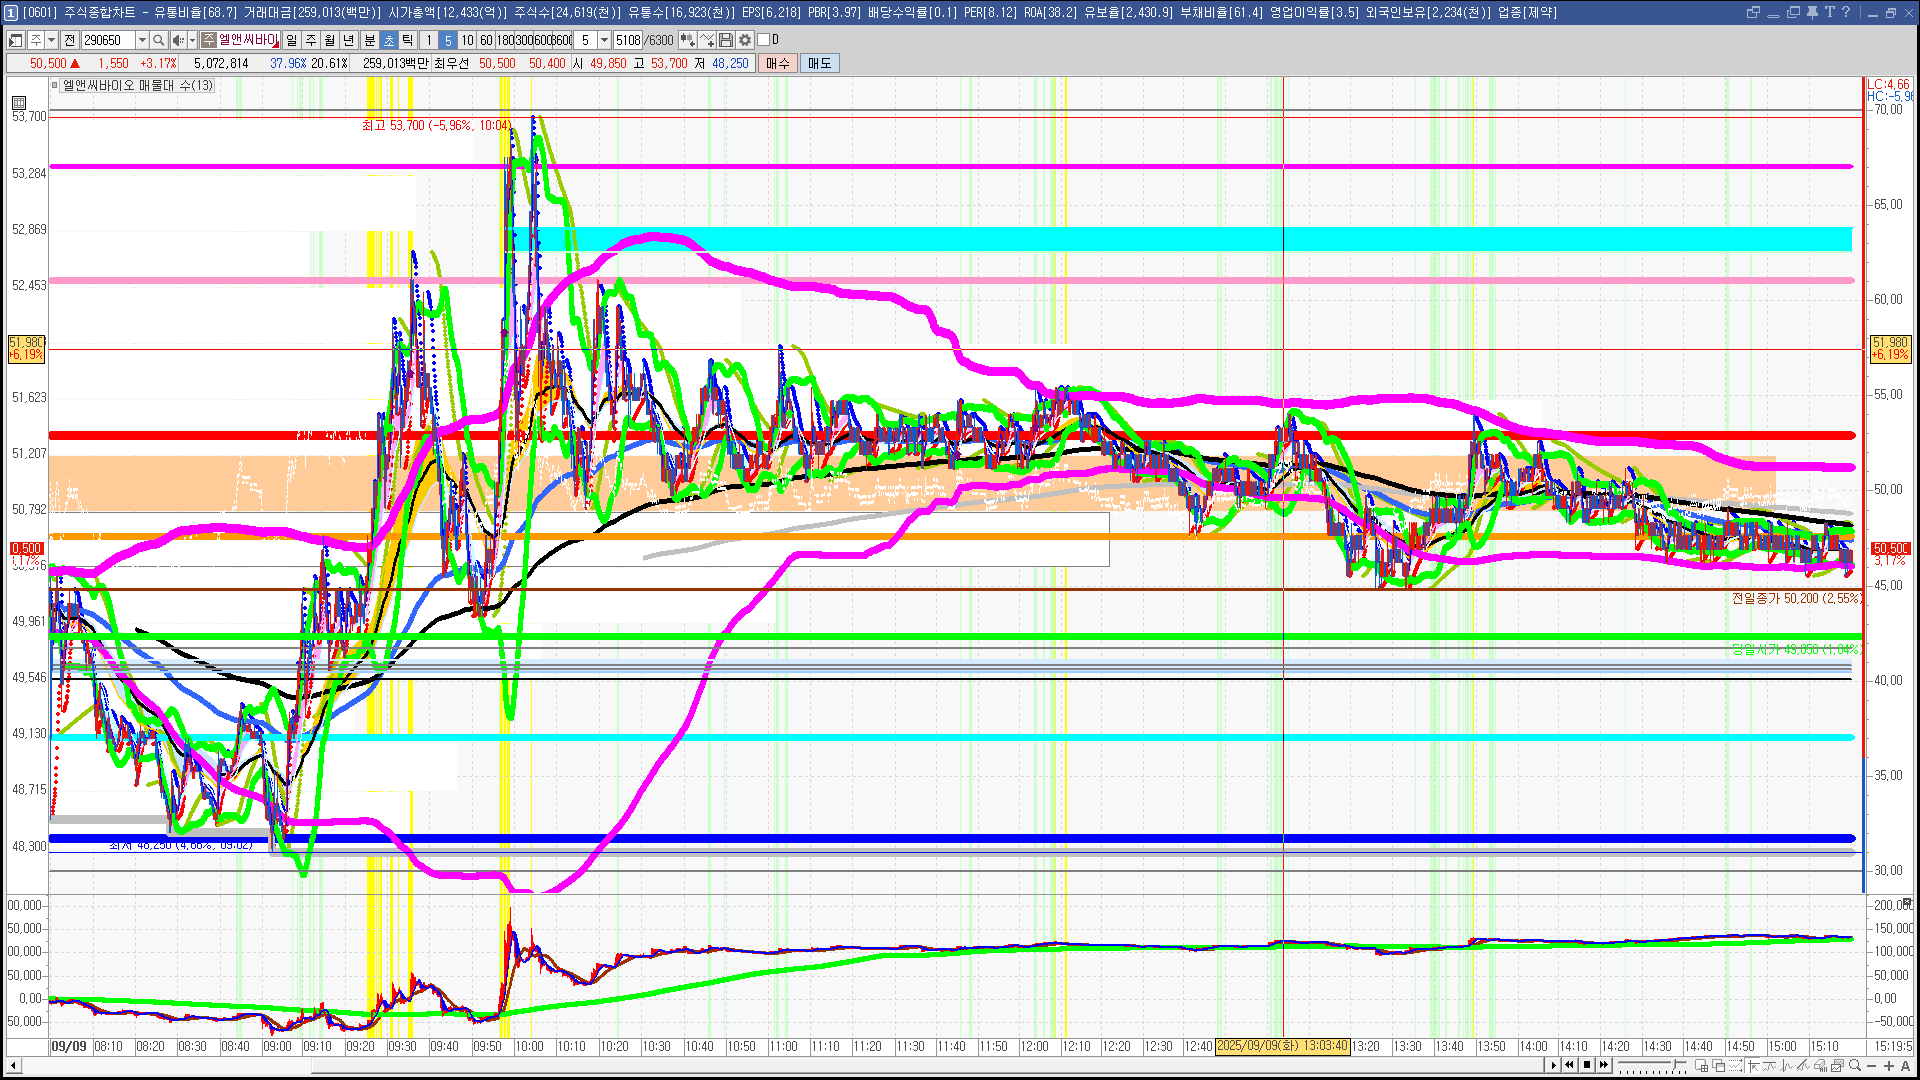Image resolution: width=1920 pixels, height=1080 pixels.
Task: Click the speaker sound icon
Action: click(x=178, y=40)
